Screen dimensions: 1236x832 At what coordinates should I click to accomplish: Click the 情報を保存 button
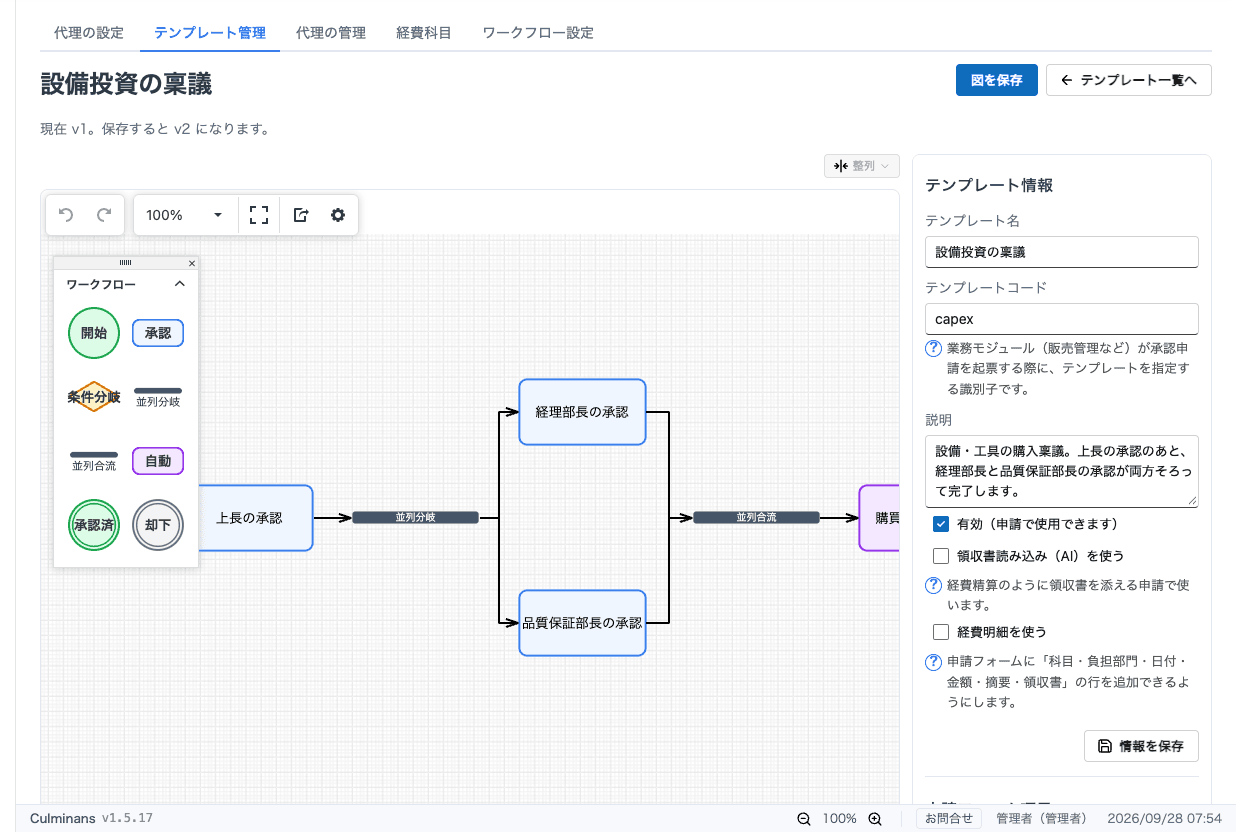tap(1141, 746)
